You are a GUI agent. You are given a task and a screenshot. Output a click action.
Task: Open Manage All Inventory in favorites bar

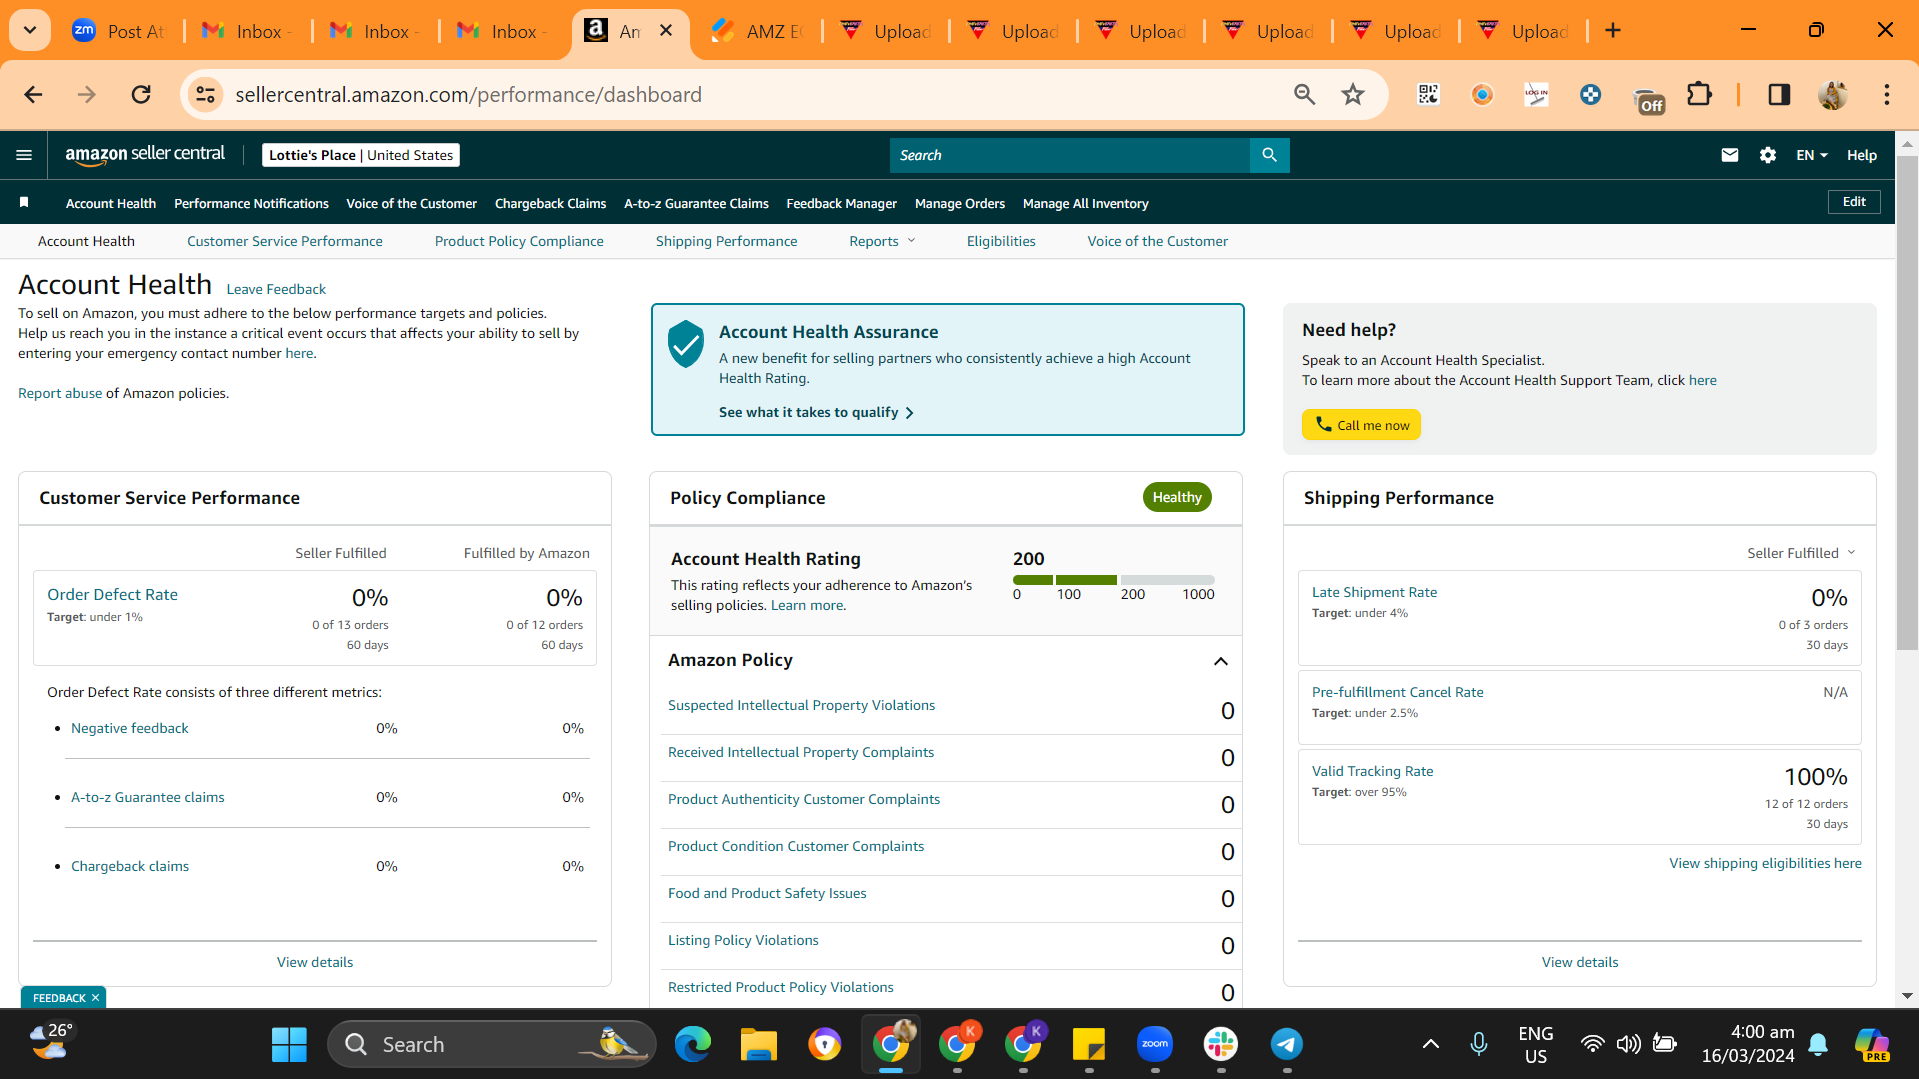(x=1085, y=203)
